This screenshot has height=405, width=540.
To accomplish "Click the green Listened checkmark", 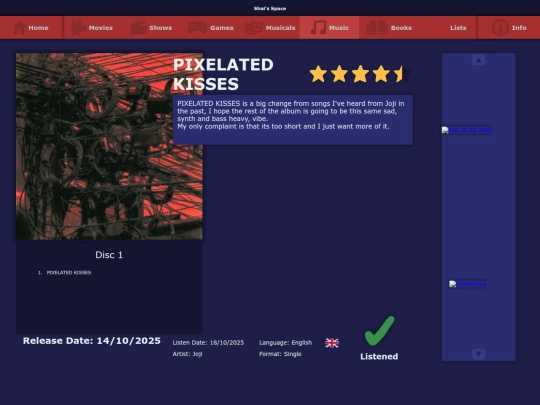I will [380, 331].
